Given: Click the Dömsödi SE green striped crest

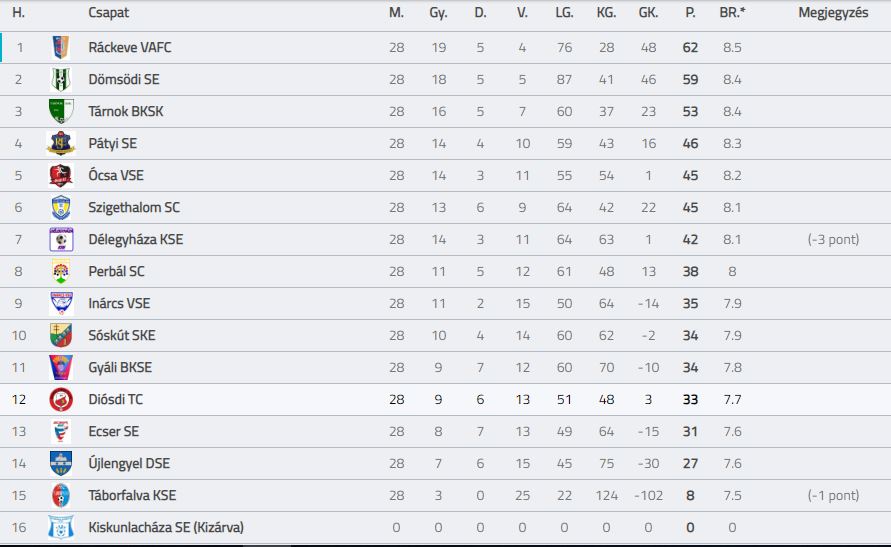Looking at the screenshot, I should (x=61, y=80).
